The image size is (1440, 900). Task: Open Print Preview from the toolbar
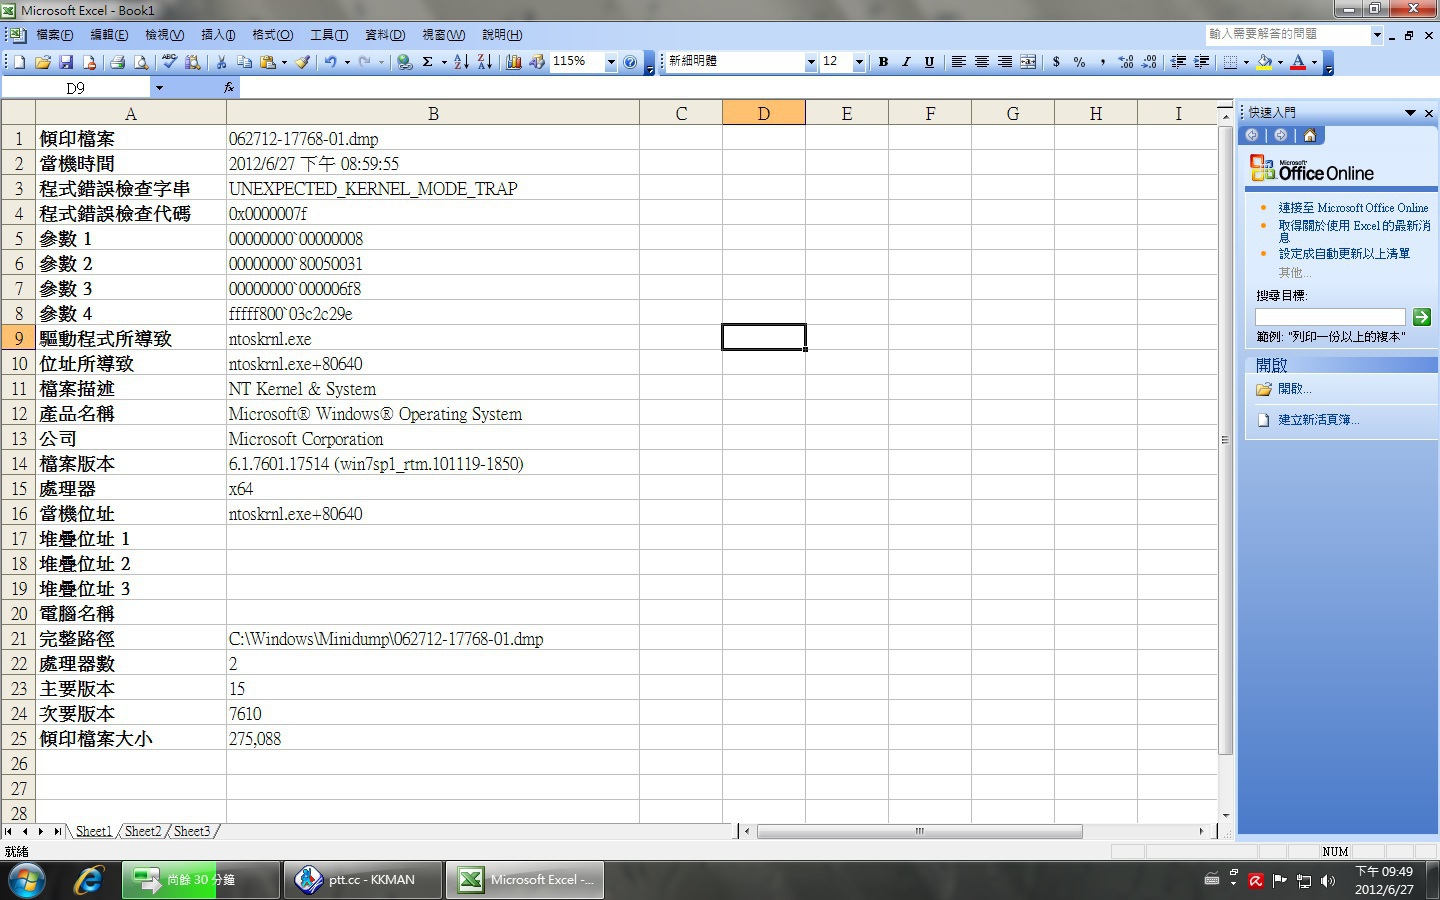[x=141, y=62]
